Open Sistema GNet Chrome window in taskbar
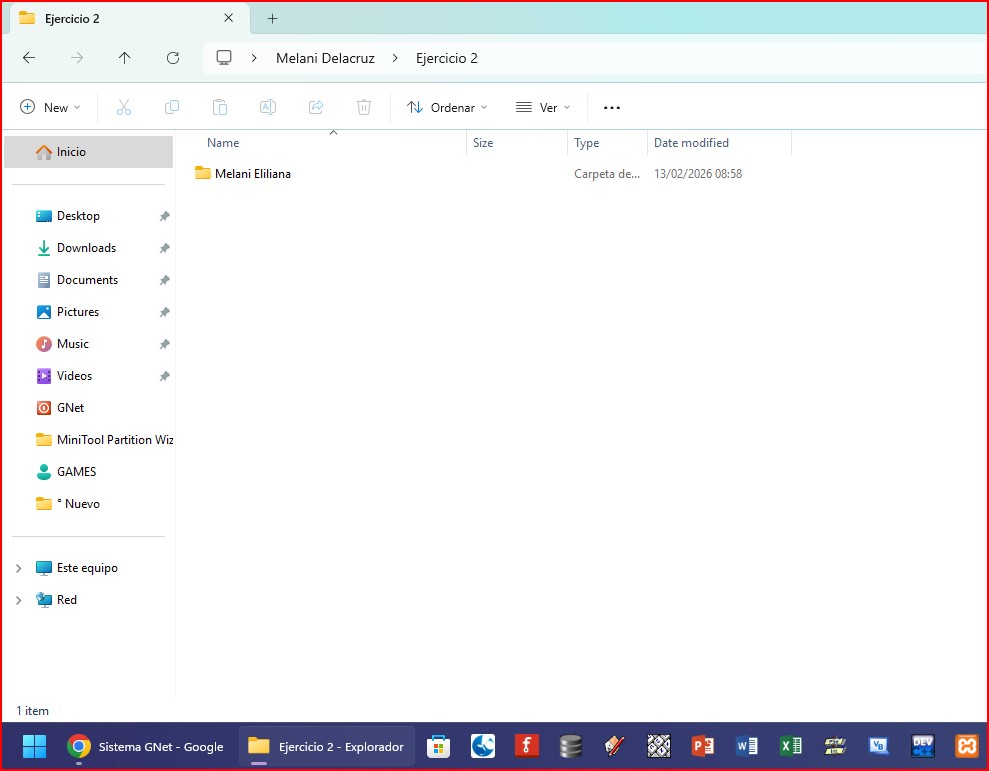 (x=146, y=746)
